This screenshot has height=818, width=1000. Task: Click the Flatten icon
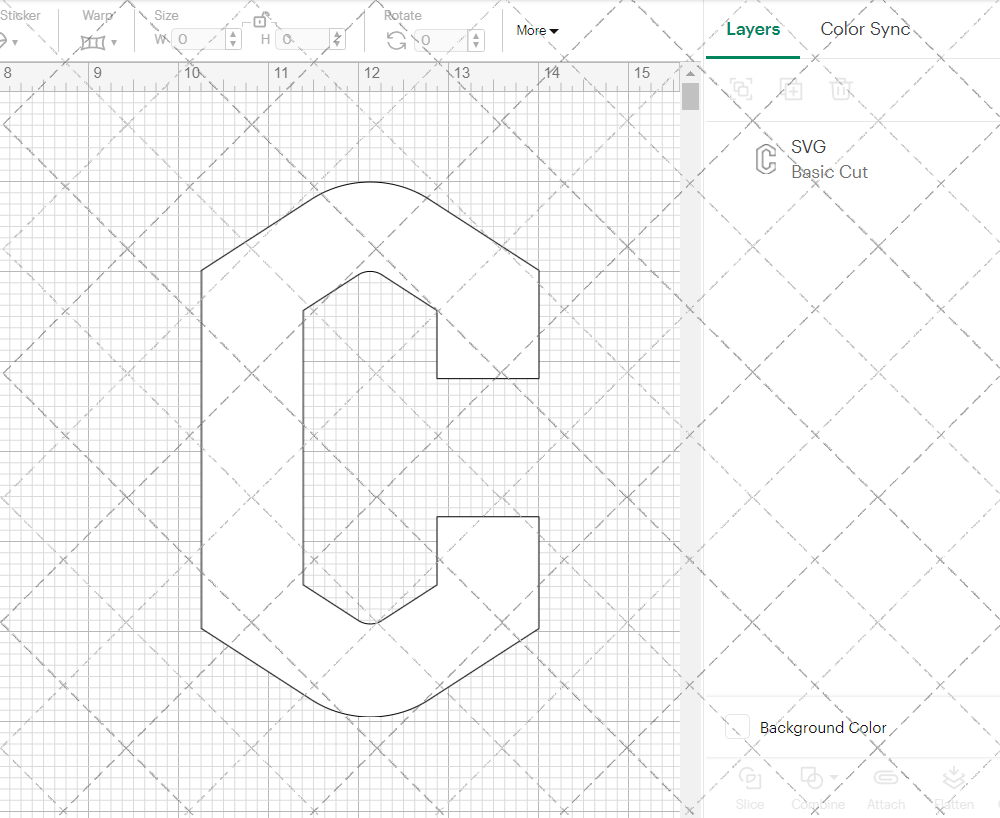953,778
